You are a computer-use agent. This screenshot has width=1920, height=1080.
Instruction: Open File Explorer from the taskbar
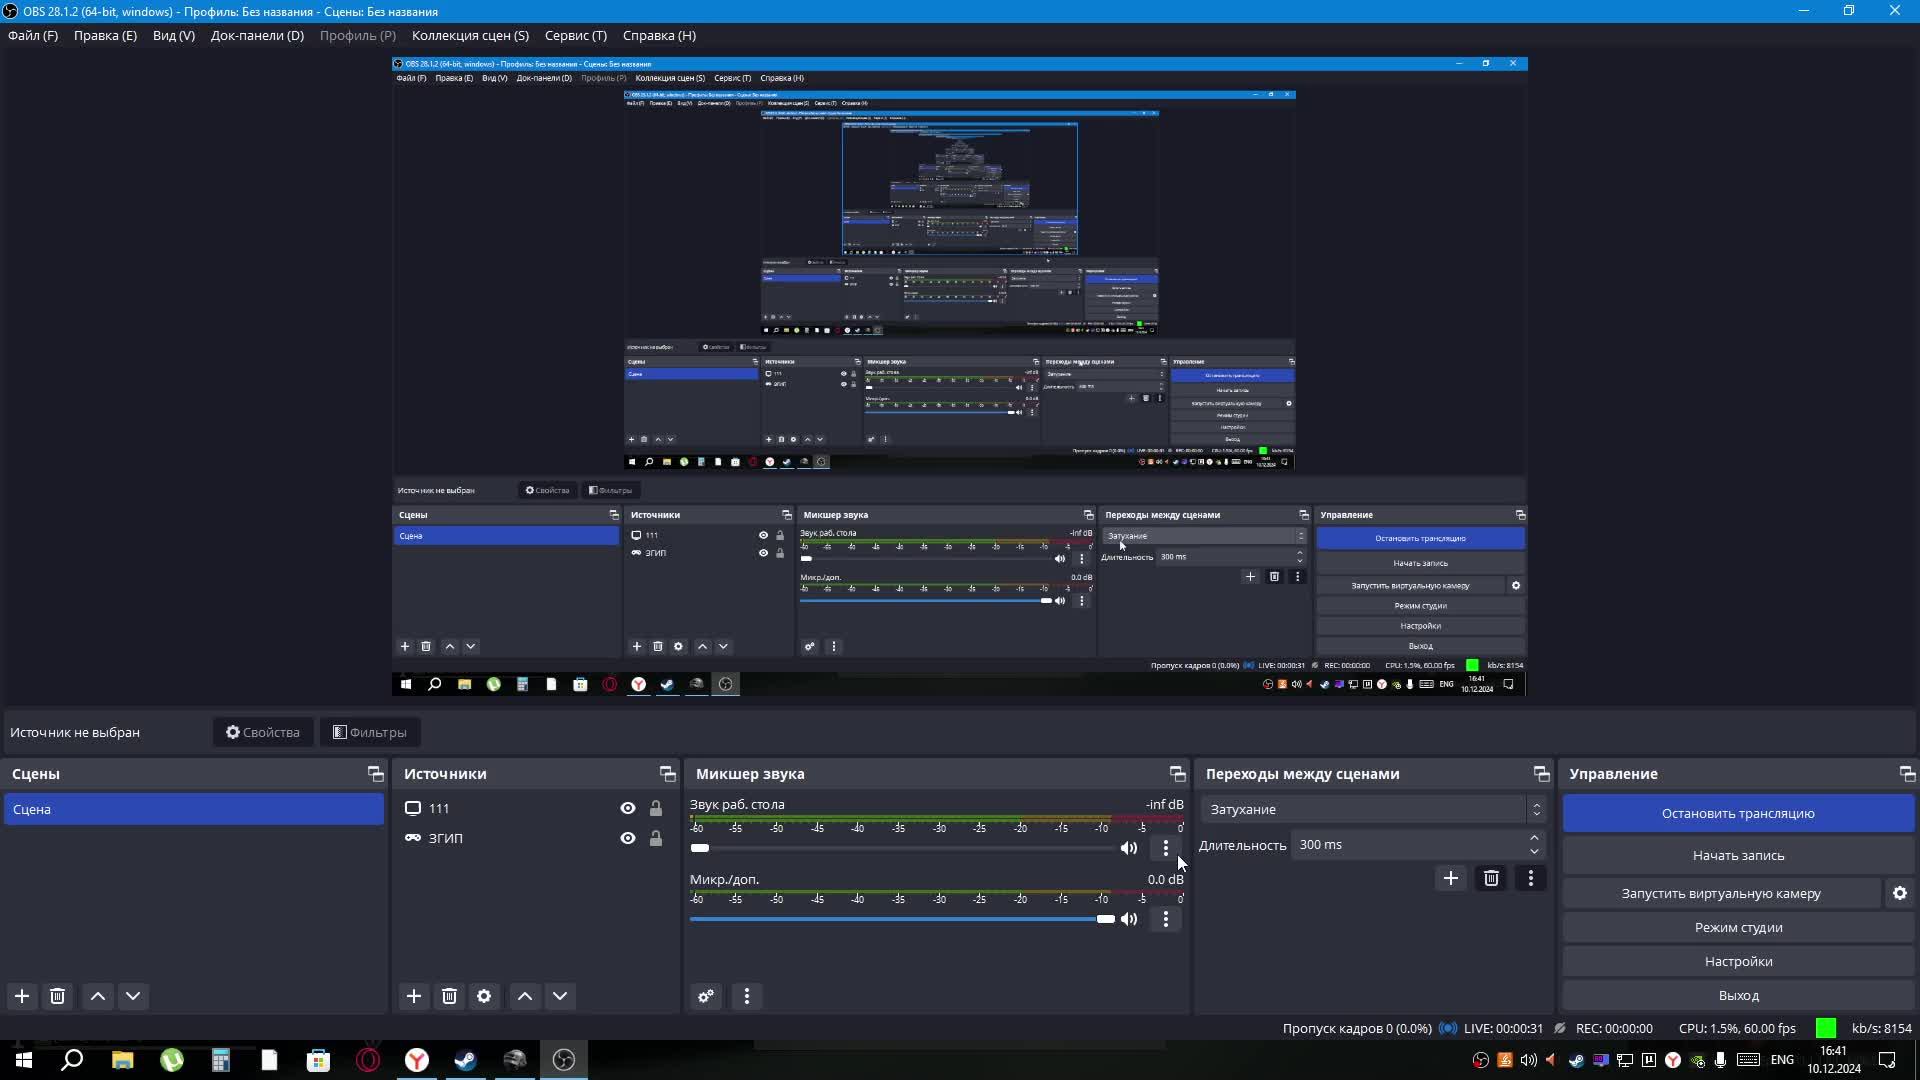pyautogui.click(x=122, y=1060)
